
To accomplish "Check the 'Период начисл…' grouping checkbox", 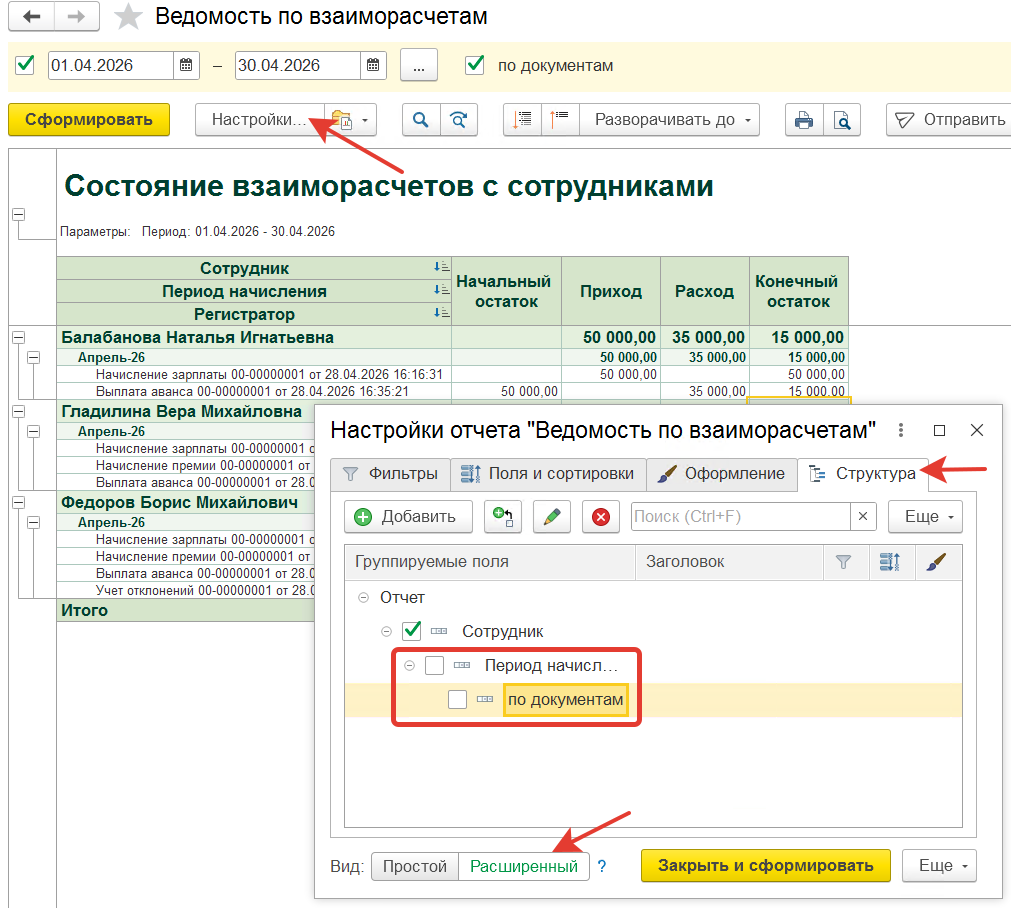I will (435, 665).
